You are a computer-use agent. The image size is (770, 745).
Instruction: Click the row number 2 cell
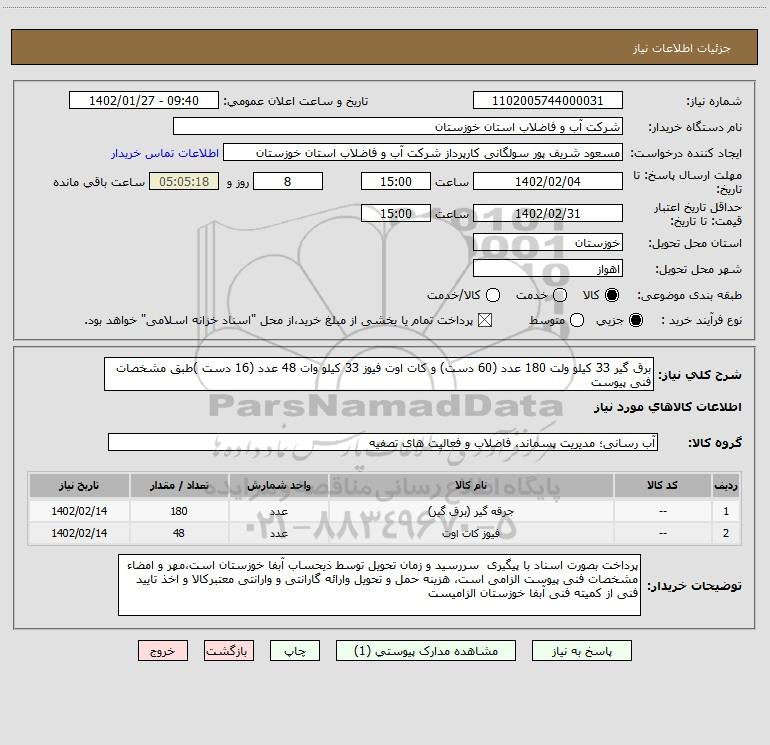pyautogui.click(x=726, y=533)
